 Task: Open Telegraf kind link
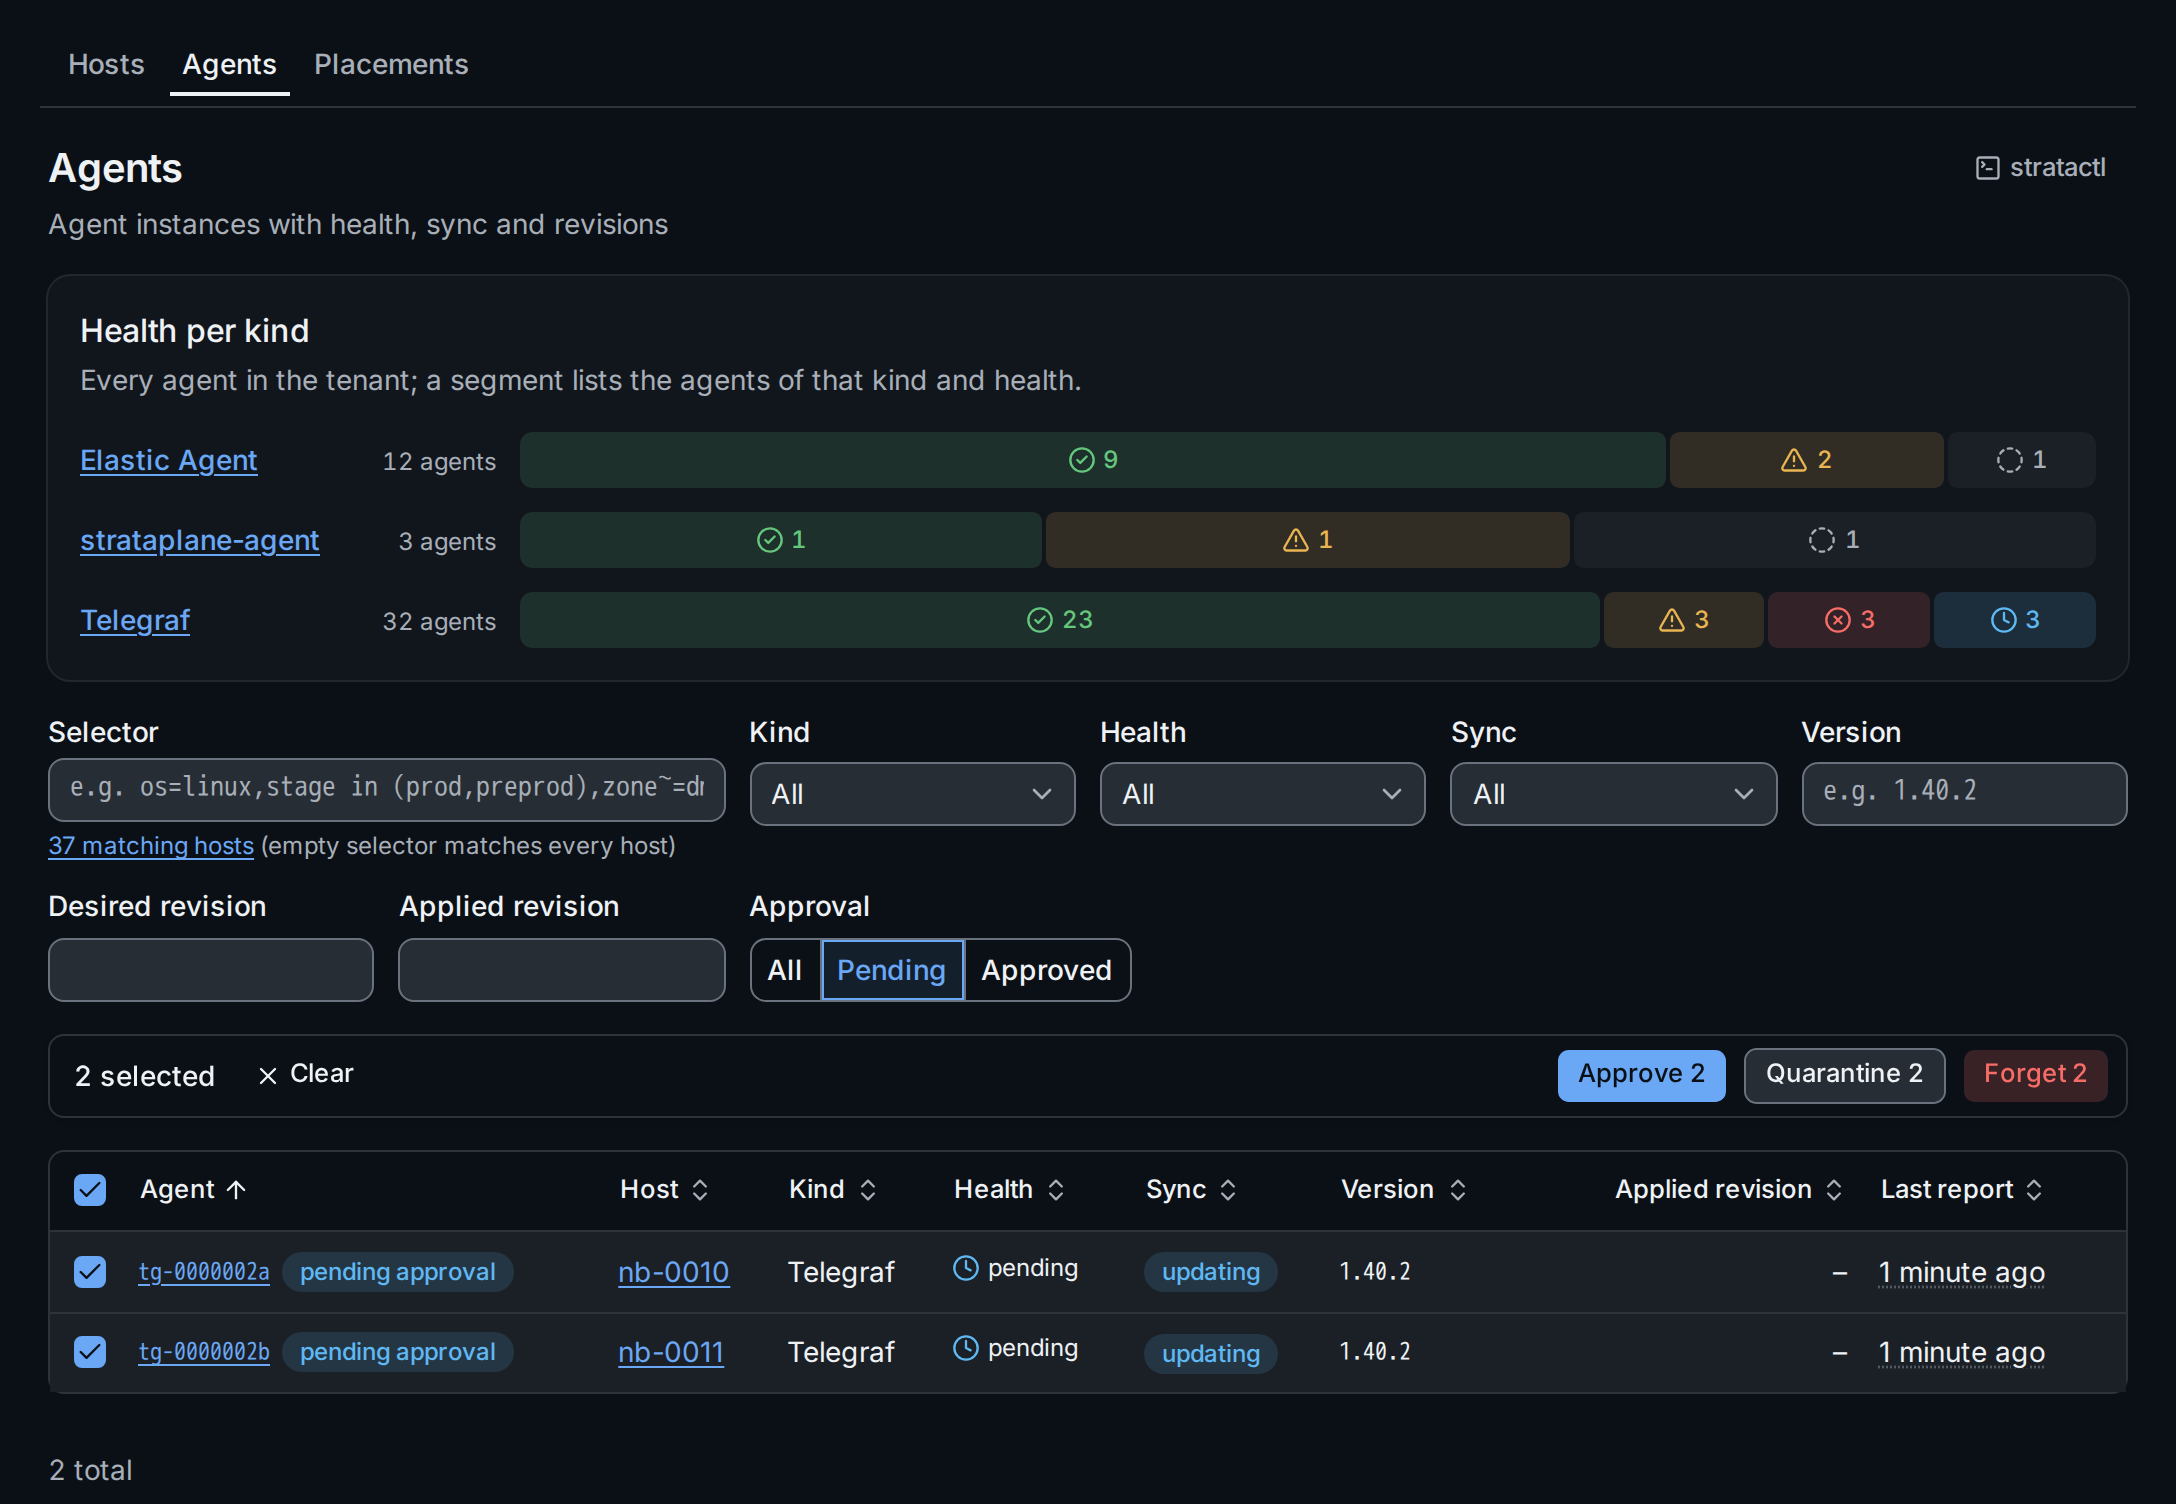tap(135, 620)
